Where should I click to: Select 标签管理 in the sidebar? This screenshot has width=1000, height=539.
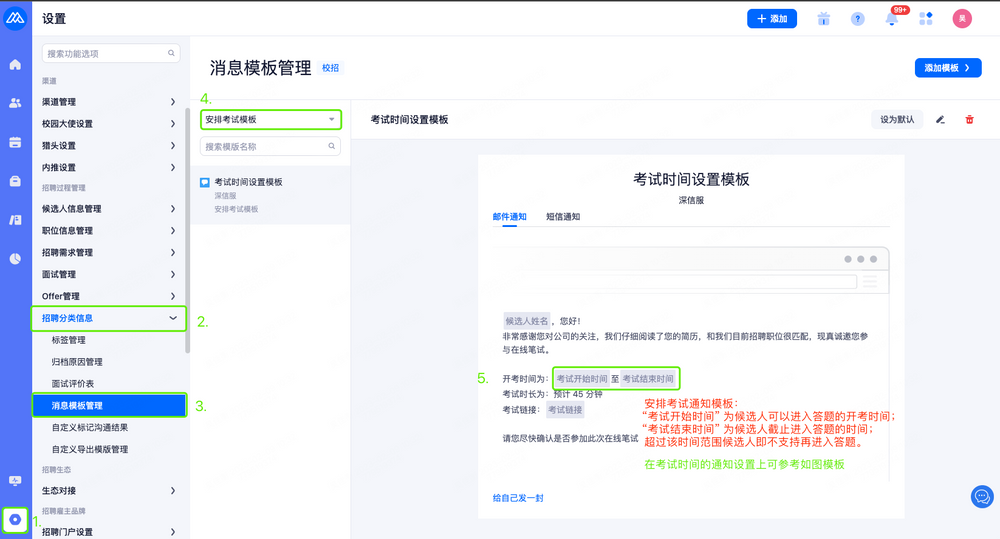pyautogui.click(x=69, y=340)
